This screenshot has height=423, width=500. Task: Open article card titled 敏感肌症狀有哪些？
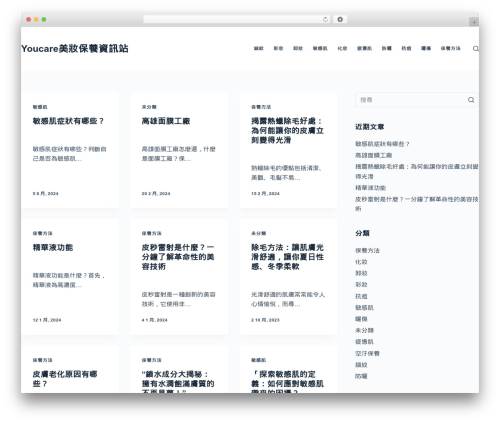pyautogui.click(x=68, y=121)
